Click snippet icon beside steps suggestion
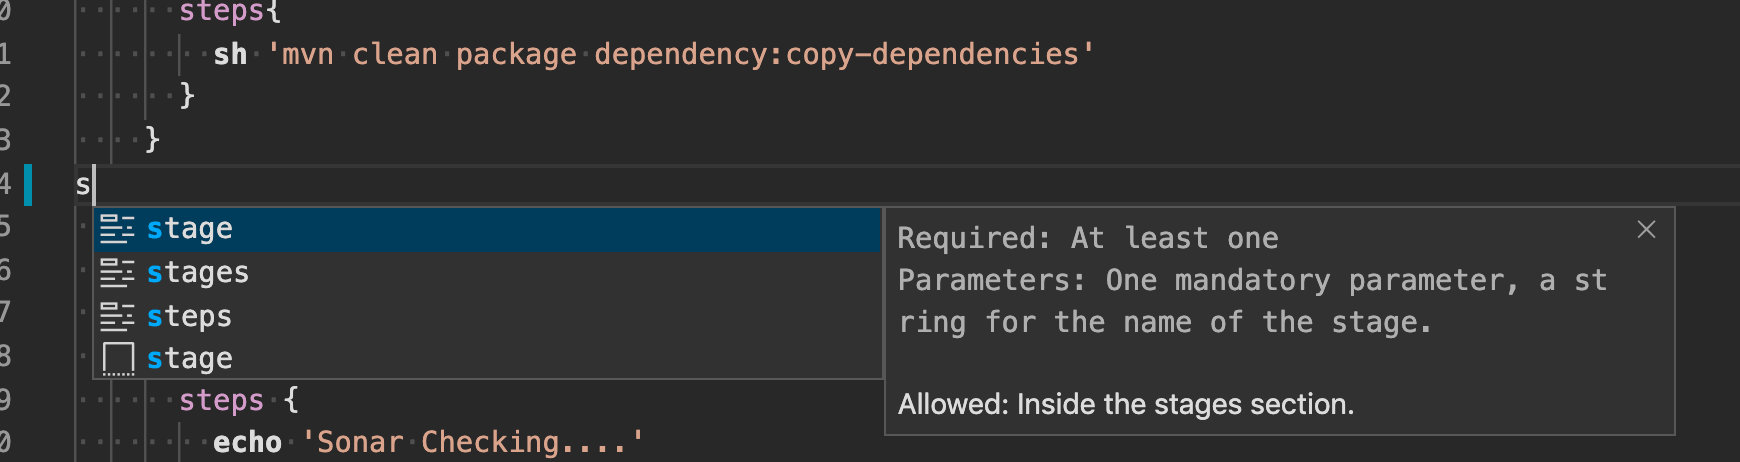This screenshot has height=462, width=1740. coord(117,316)
